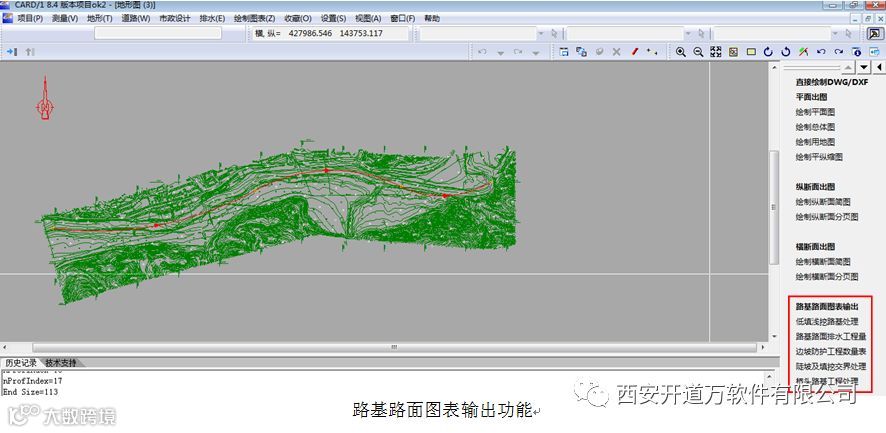Click the next view curved arrow icon

(839, 51)
